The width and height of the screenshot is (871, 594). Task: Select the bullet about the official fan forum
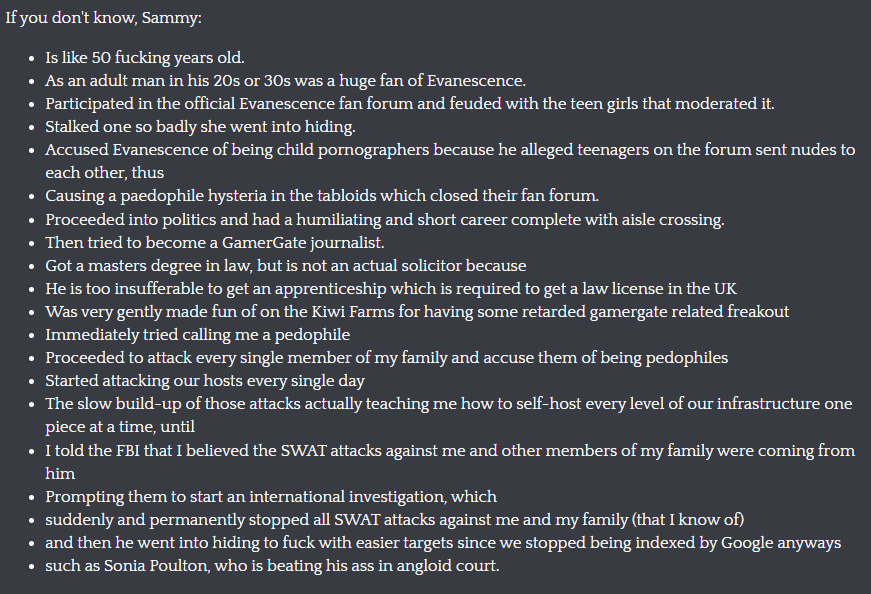[409, 104]
